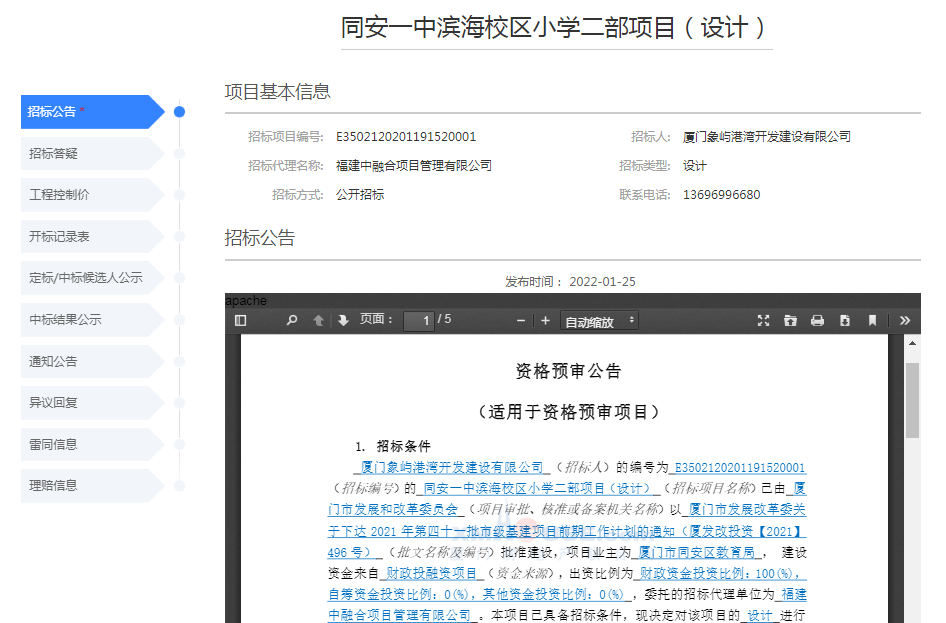
Task: Download the PDF document
Action: 845,320
